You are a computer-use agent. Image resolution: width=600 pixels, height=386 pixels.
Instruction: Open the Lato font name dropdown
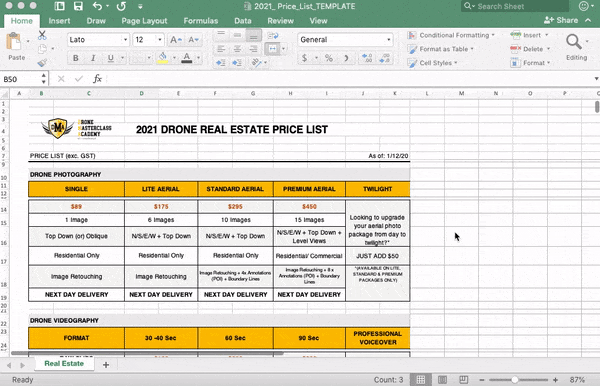coord(125,40)
